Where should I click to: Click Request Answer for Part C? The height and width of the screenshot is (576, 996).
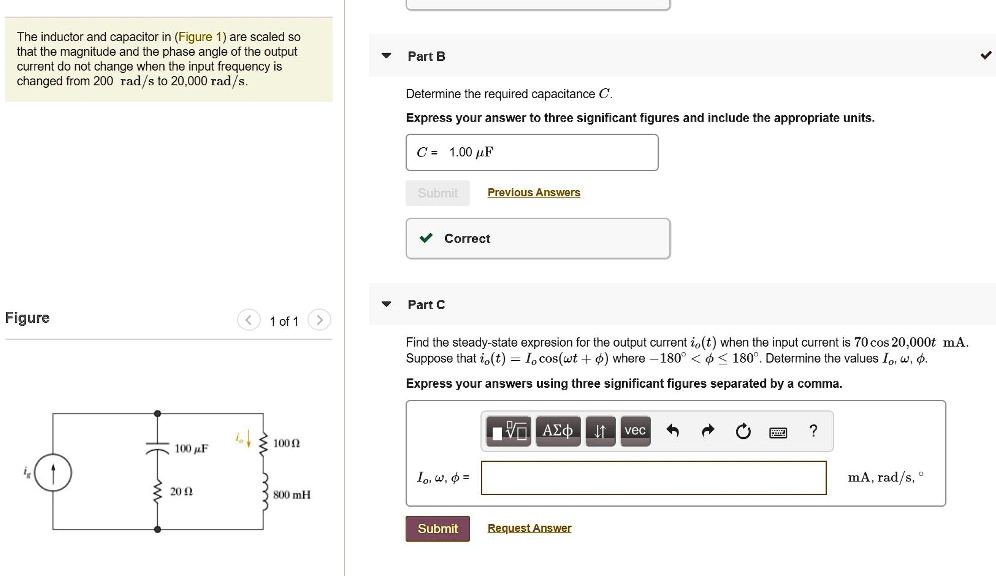(529, 528)
